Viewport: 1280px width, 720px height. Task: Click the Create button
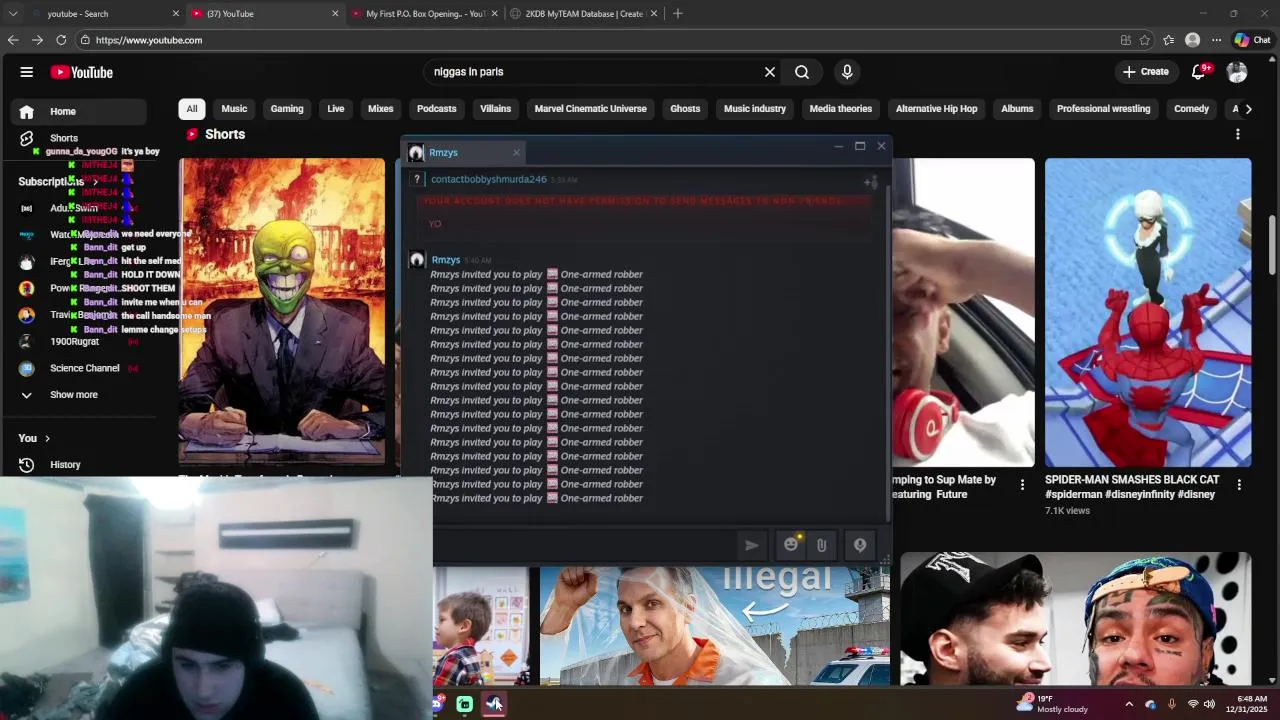[x=1145, y=72]
